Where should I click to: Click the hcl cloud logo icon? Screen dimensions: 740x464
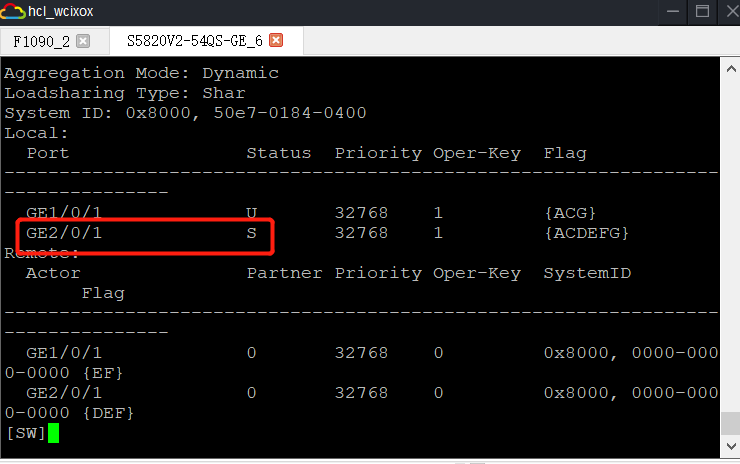12,11
